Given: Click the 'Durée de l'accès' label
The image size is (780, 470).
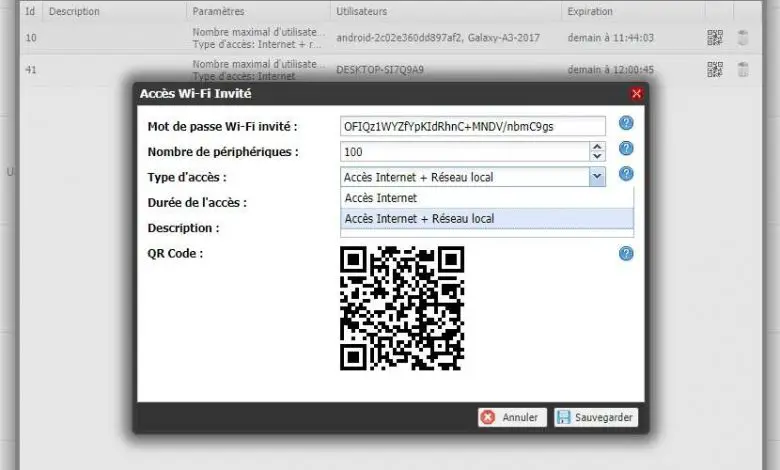Looking at the screenshot, I should (x=197, y=202).
